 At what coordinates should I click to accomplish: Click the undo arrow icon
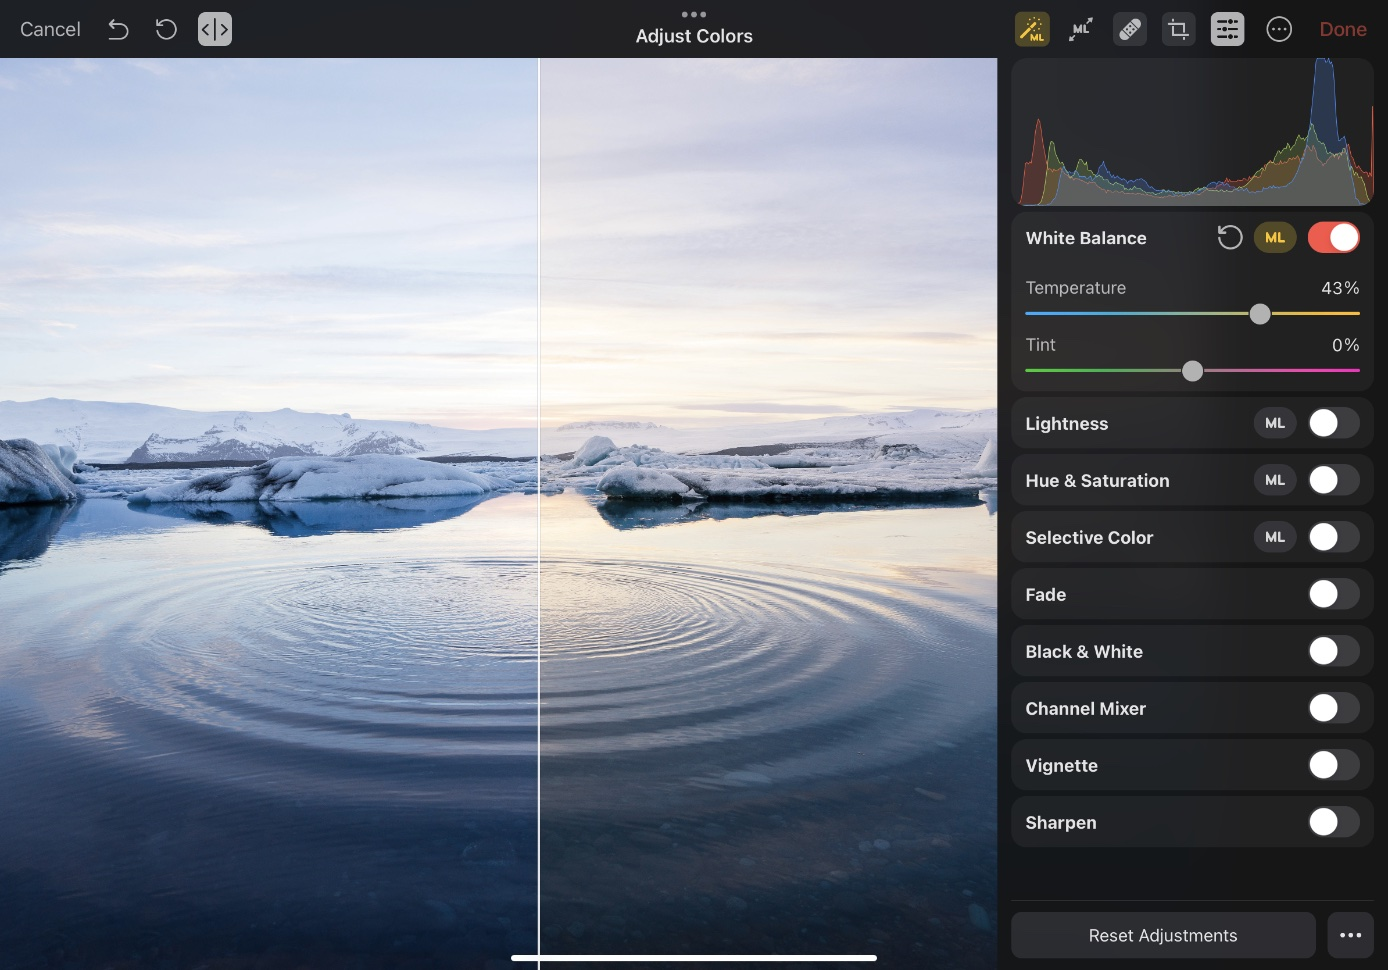click(x=118, y=29)
